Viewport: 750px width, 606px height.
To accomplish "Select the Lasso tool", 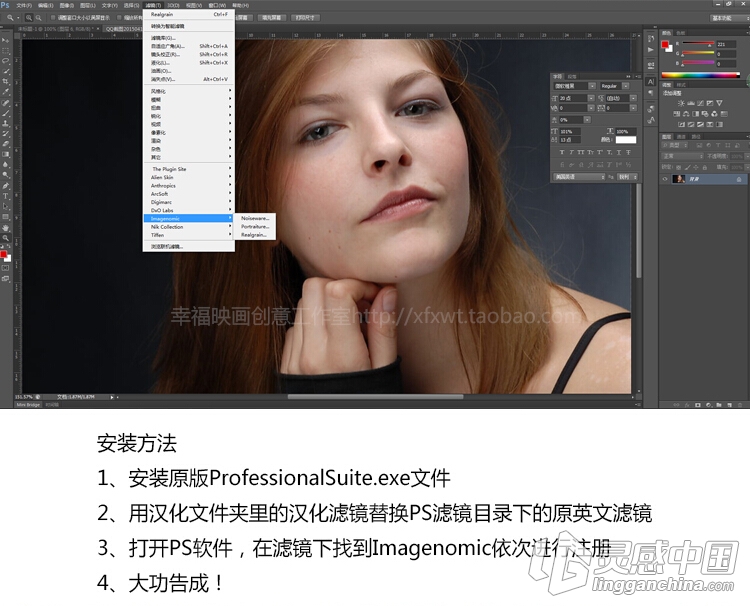I will coord(6,61).
